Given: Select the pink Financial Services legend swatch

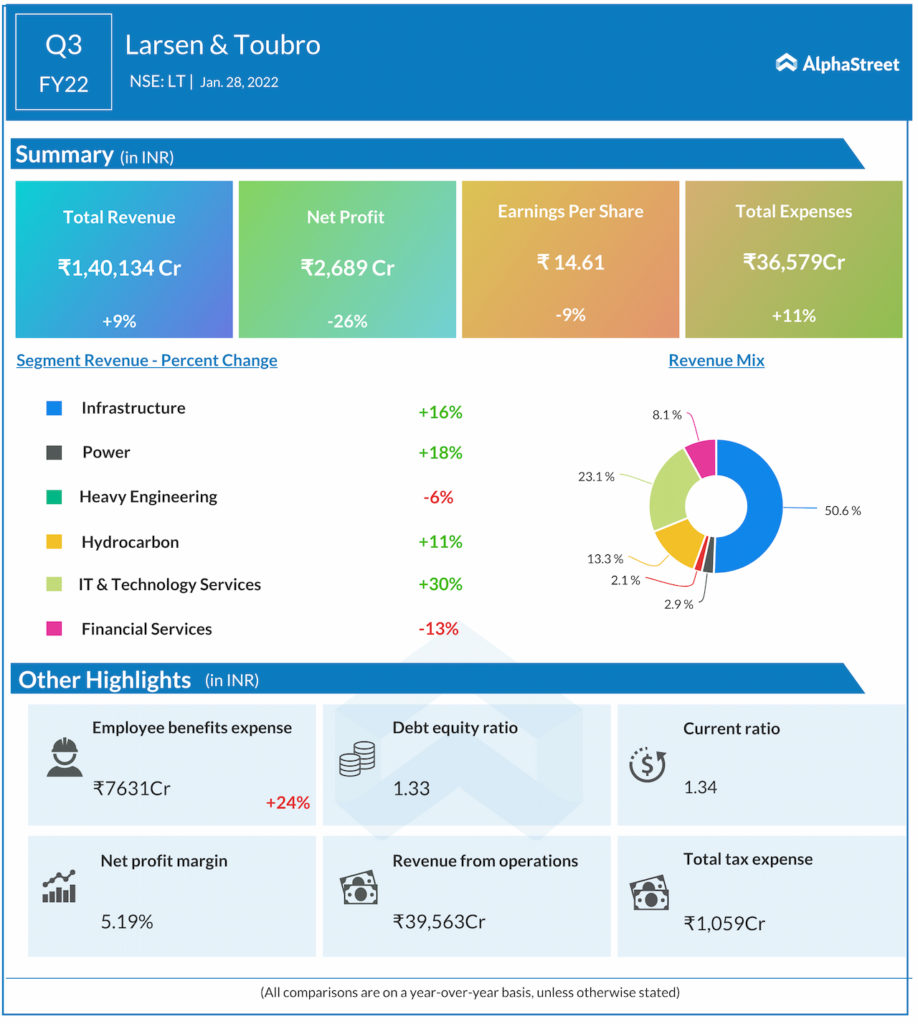Looking at the screenshot, I should coord(54,629).
